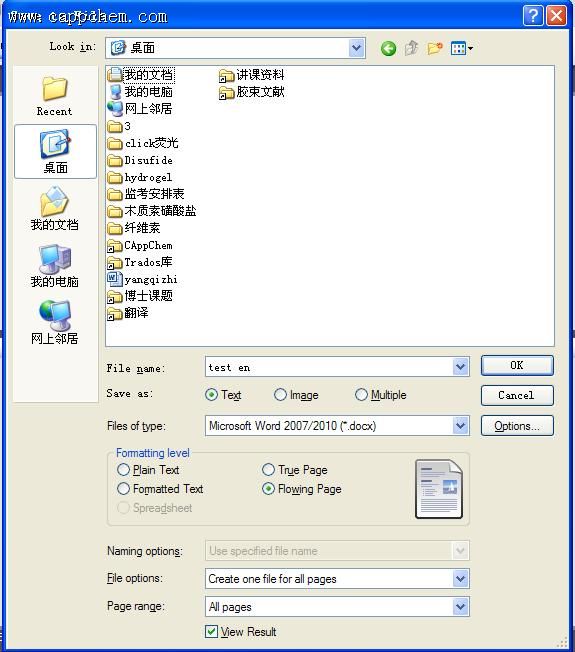Select 桌面 in the places sidebar
The width and height of the screenshot is (575, 652).
pos(55,151)
